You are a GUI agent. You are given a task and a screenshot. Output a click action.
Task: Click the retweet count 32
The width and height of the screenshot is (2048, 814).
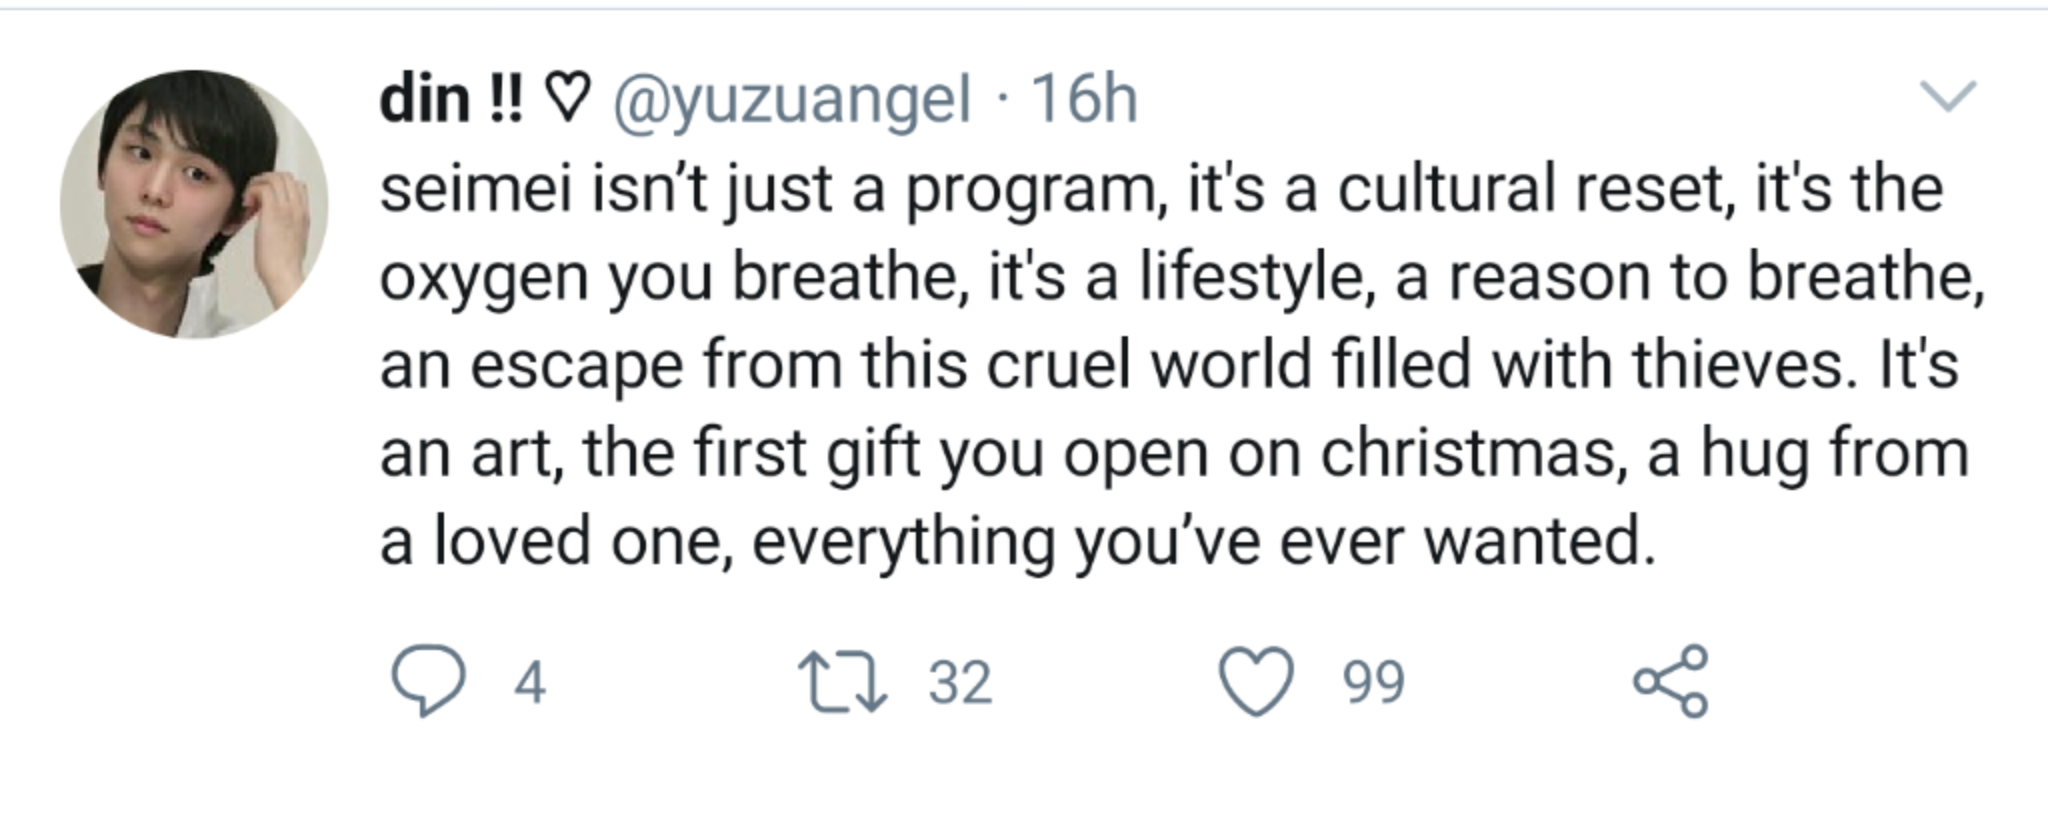pyautogui.click(x=960, y=683)
